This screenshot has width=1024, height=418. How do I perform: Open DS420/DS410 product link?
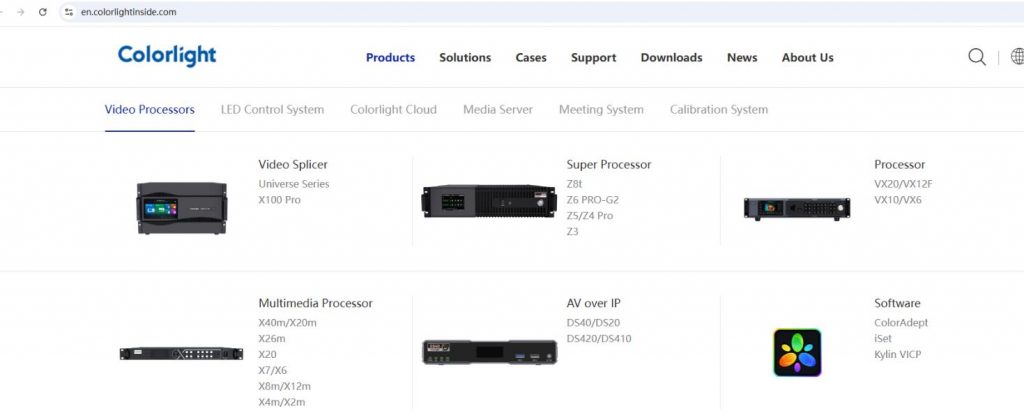pos(599,338)
